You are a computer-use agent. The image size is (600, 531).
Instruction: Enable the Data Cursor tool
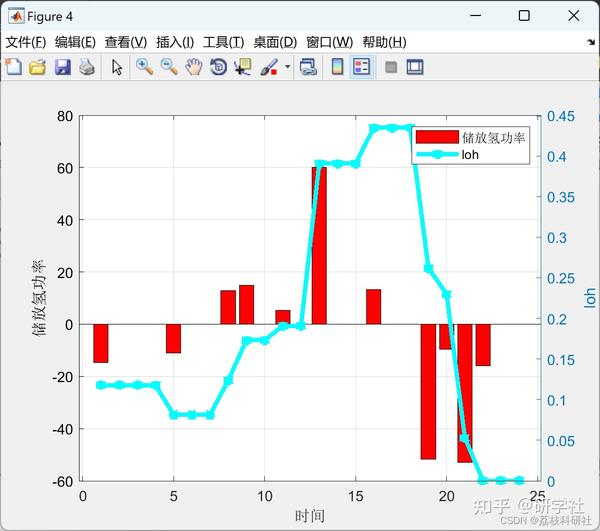point(243,67)
